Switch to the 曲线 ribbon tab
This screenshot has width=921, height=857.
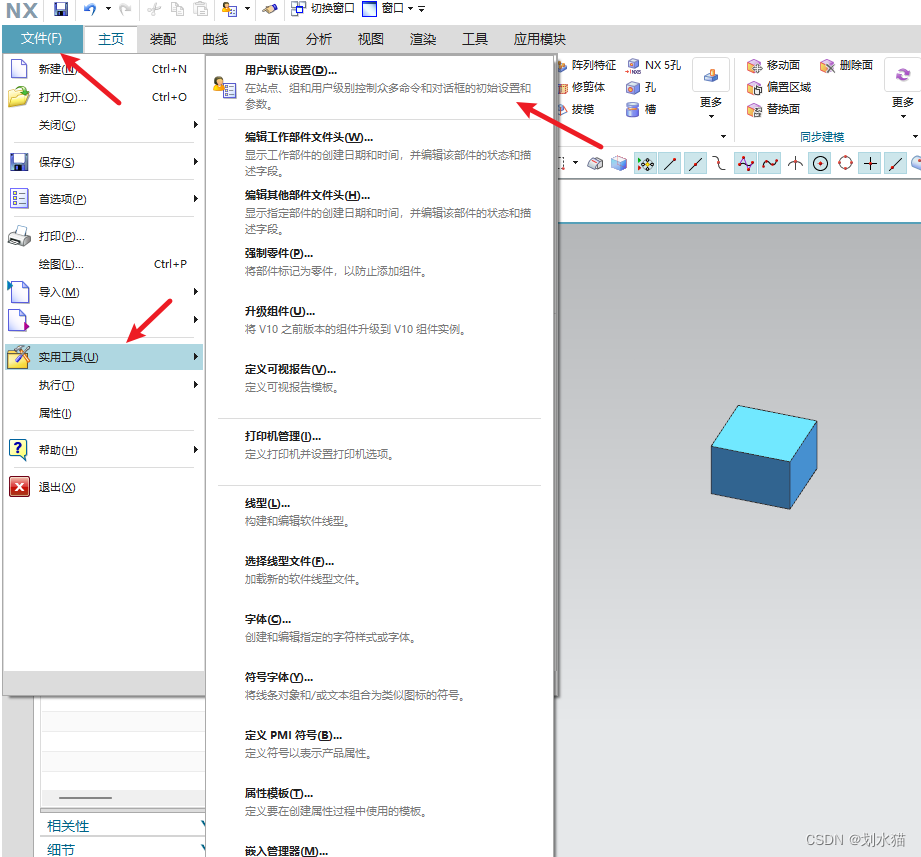coord(214,39)
